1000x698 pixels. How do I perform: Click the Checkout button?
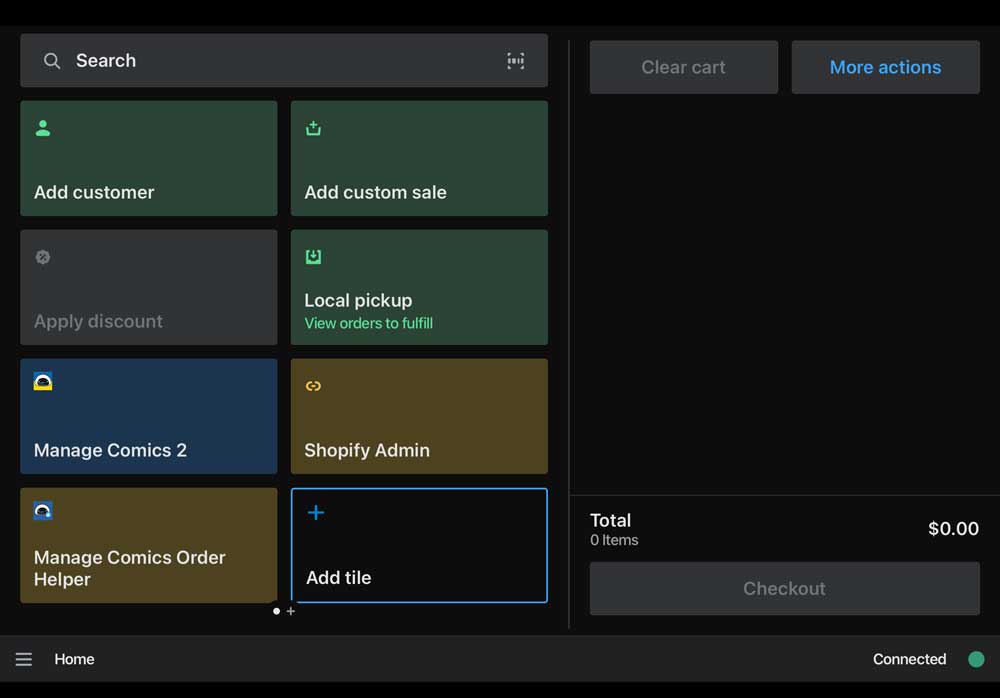click(x=784, y=588)
